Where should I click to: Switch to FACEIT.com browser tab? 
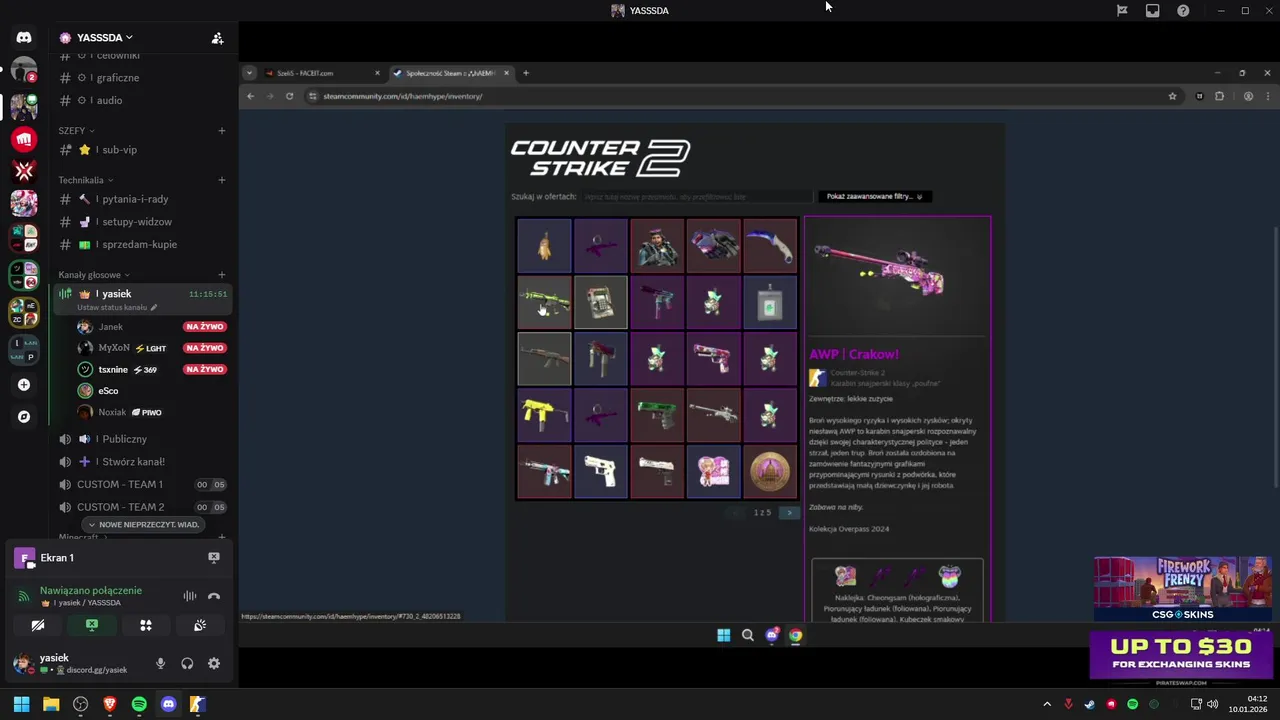point(322,73)
